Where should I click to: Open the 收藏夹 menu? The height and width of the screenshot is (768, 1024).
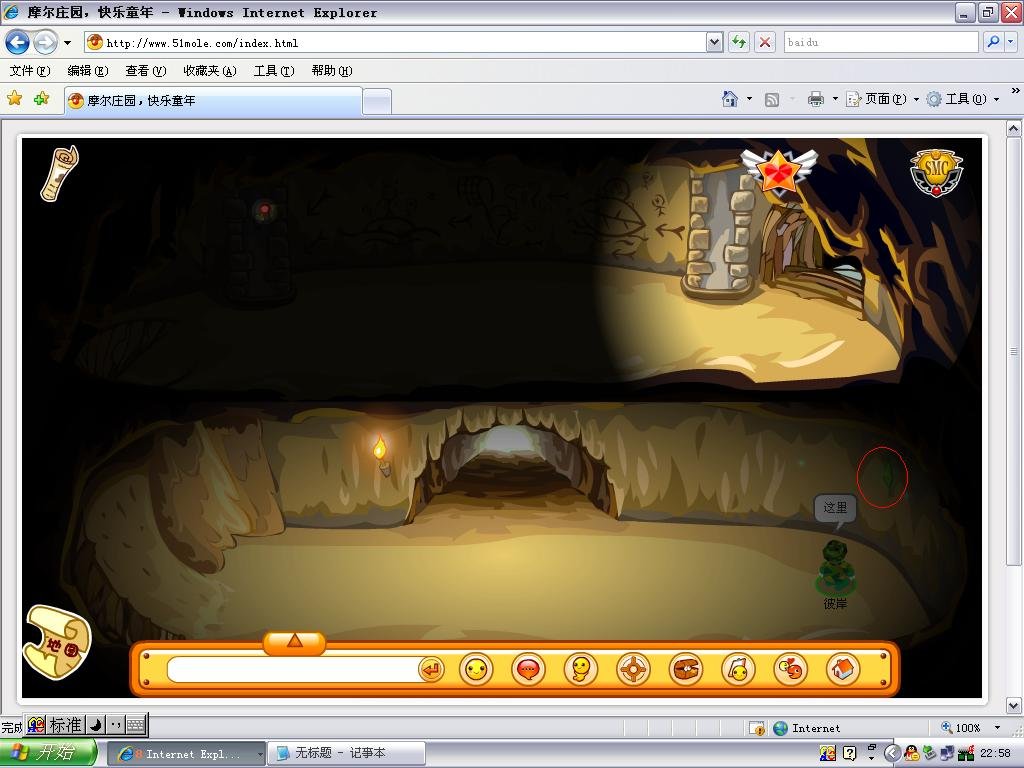(209, 71)
